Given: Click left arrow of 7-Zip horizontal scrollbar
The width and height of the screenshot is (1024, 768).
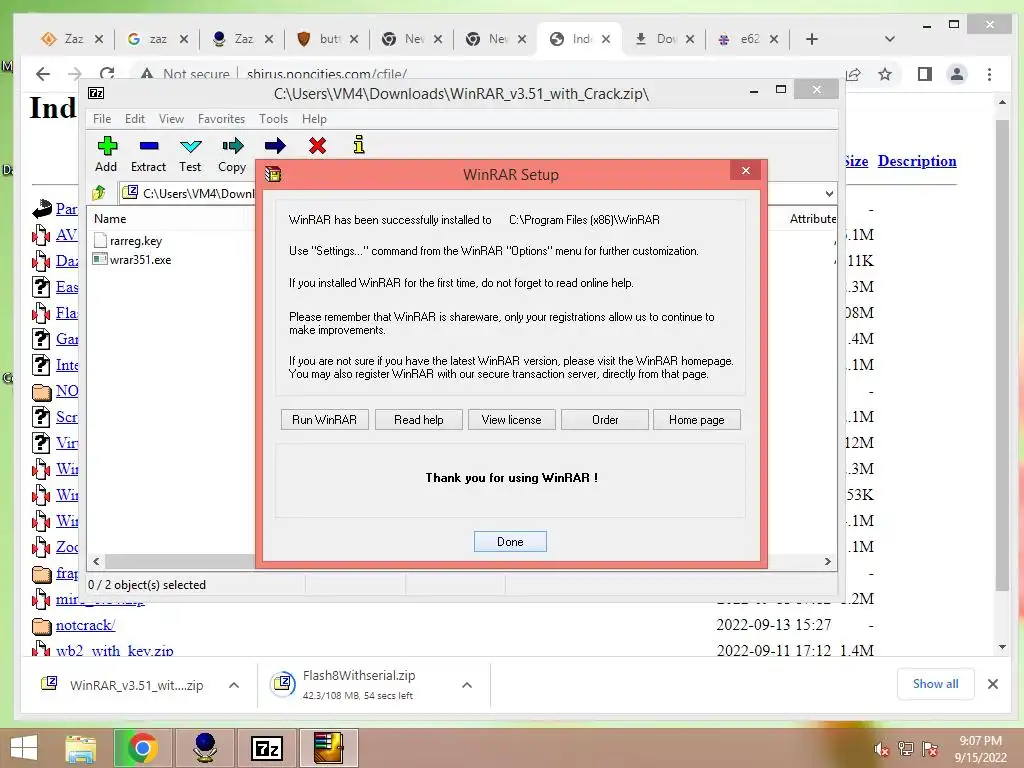Looking at the screenshot, I should tap(97, 561).
